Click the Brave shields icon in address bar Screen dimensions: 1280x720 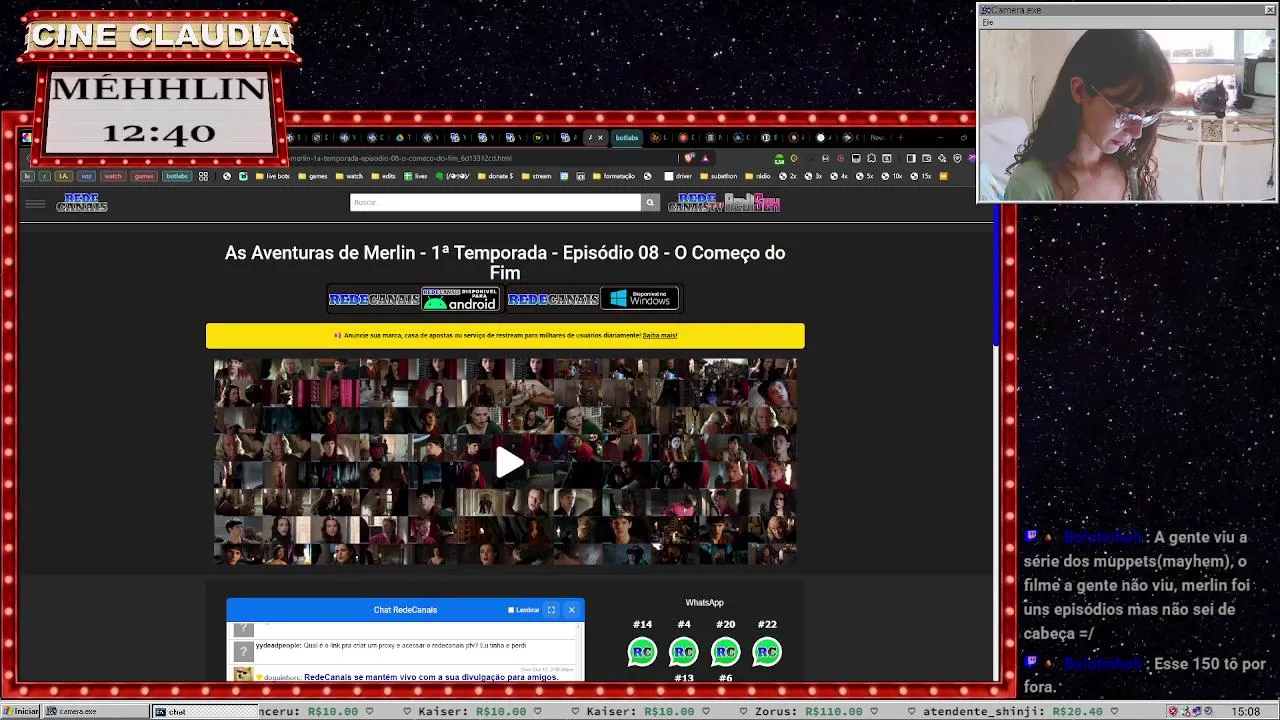coord(689,158)
